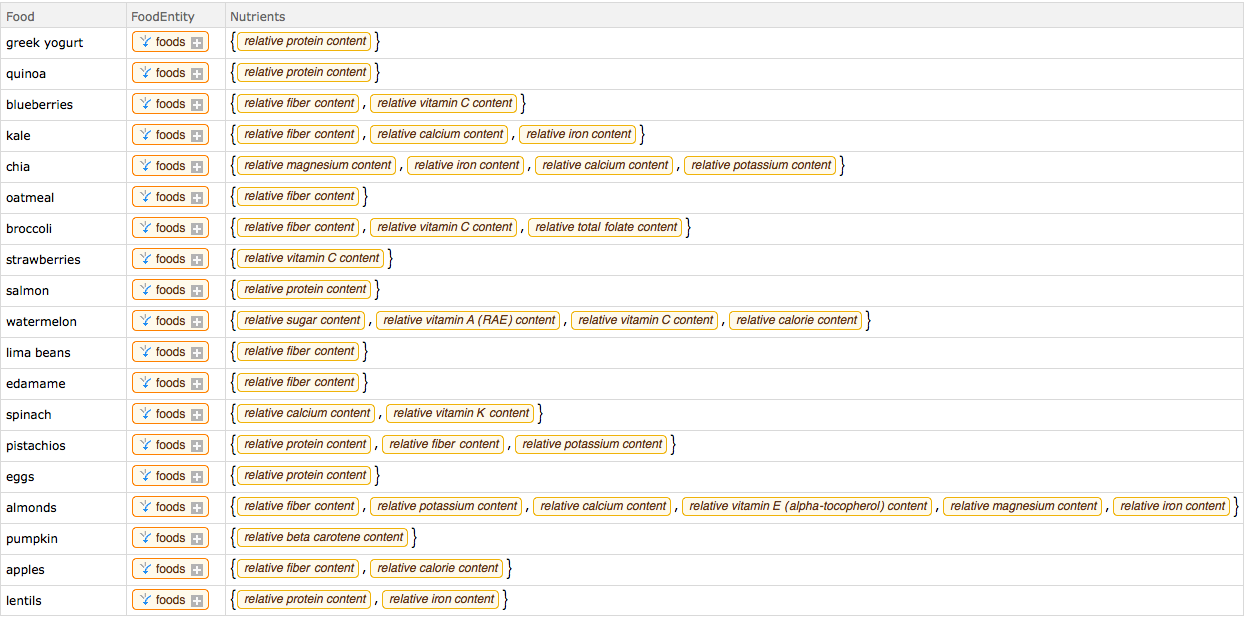Expand the plus box in the eggs row
Viewport: 1244px width, 631px height.
click(197, 476)
